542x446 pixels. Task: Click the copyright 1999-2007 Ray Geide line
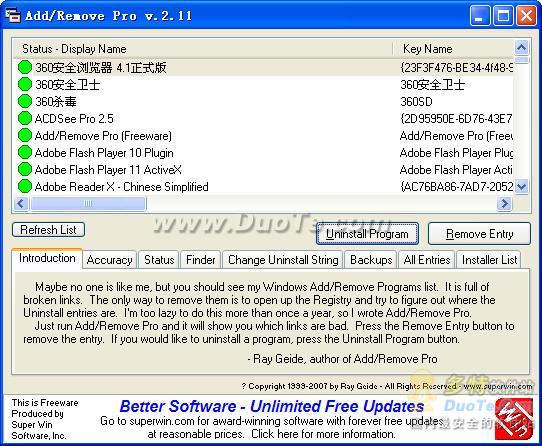click(x=387, y=386)
